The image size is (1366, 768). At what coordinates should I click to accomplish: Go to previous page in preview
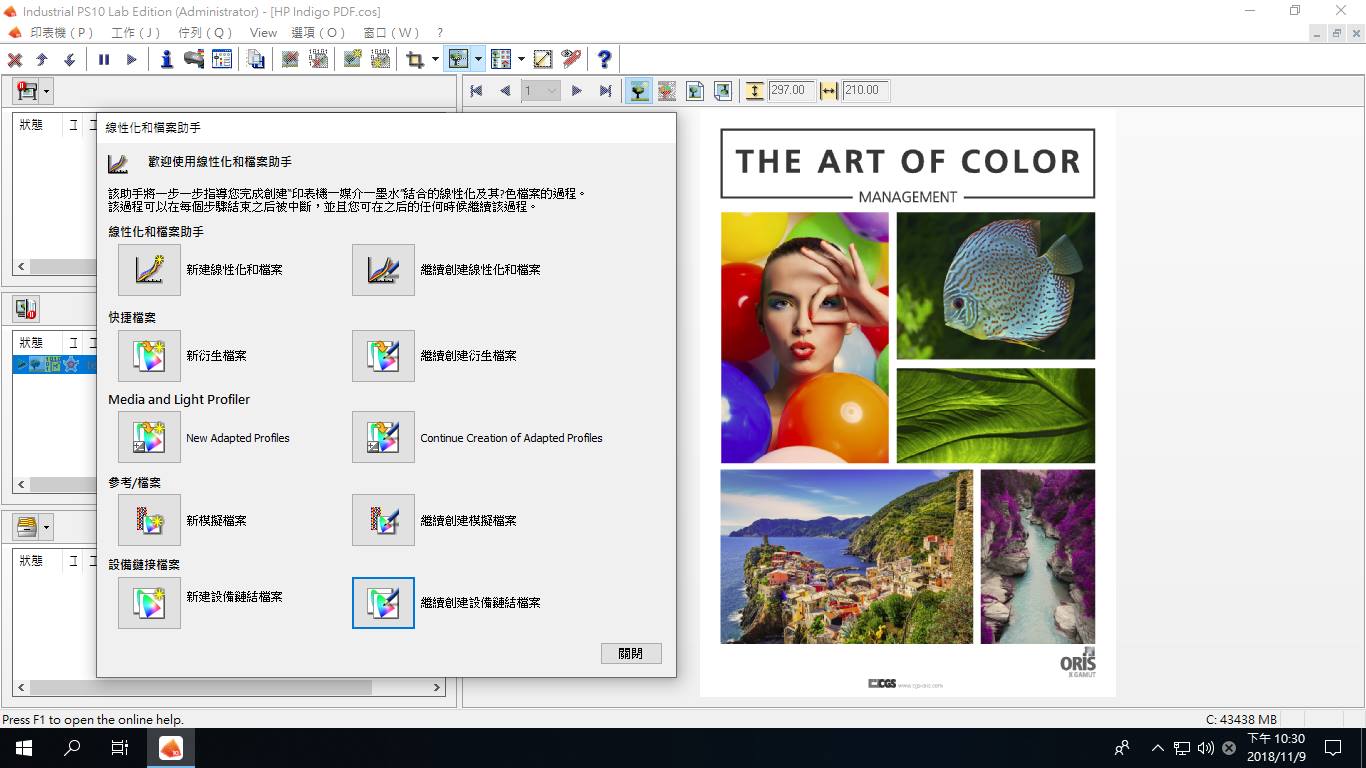click(x=505, y=91)
